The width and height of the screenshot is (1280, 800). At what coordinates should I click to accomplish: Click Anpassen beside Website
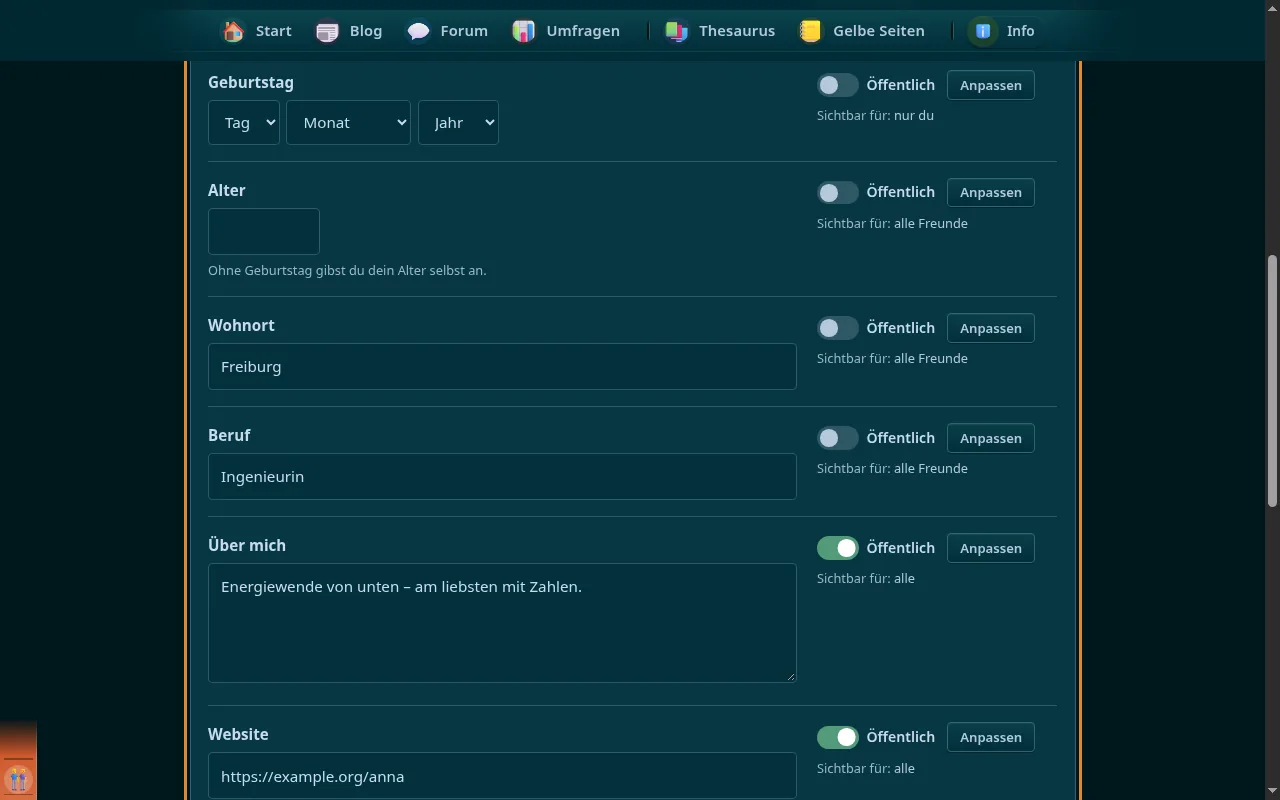click(x=991, y=737)
